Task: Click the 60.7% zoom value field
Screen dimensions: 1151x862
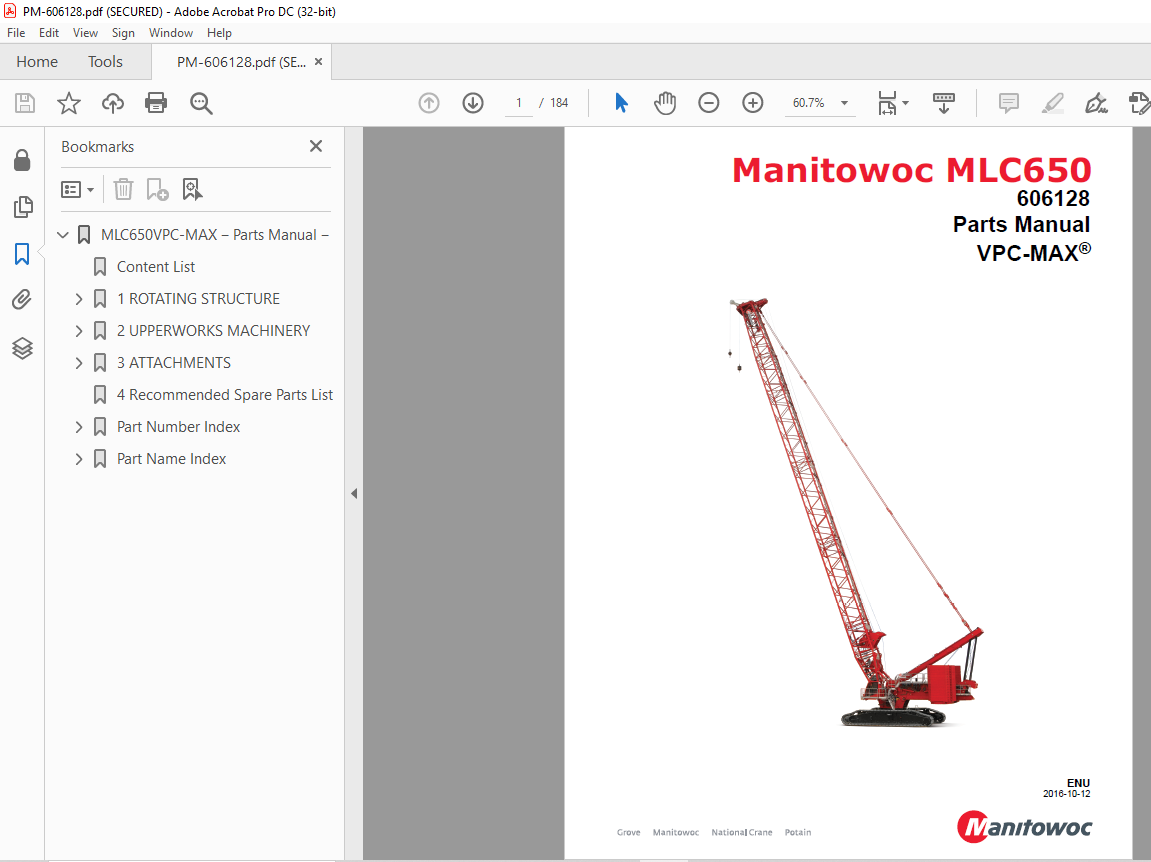Action: [x=808, y=103]
